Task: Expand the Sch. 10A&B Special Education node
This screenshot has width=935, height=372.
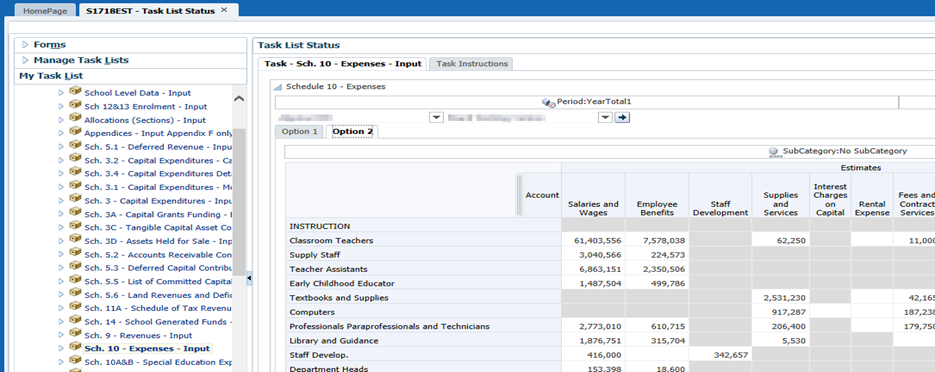Action: click(x=61, y=362)
